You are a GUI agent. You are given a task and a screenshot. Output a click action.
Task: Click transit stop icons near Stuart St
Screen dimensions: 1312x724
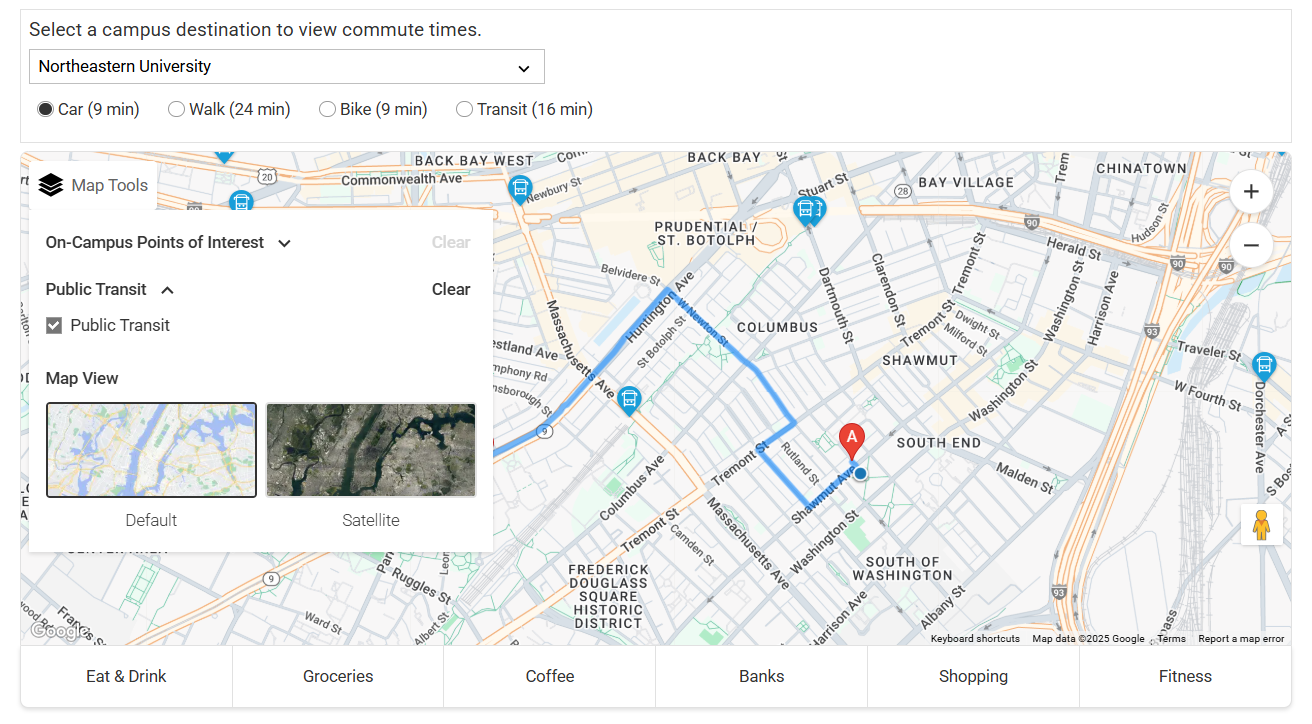[808, 210]
